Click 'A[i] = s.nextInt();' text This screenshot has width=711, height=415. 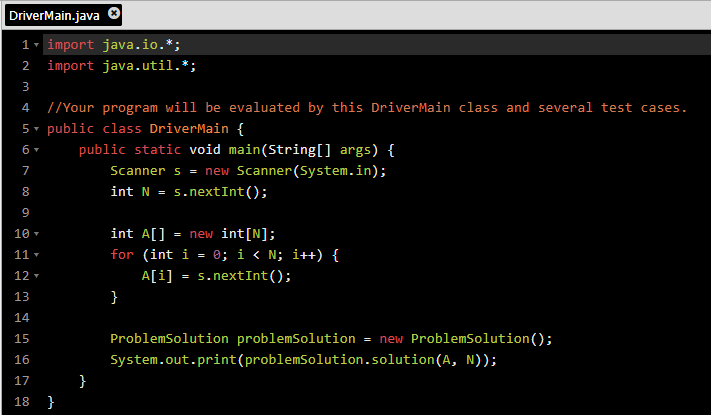[216, 276]
